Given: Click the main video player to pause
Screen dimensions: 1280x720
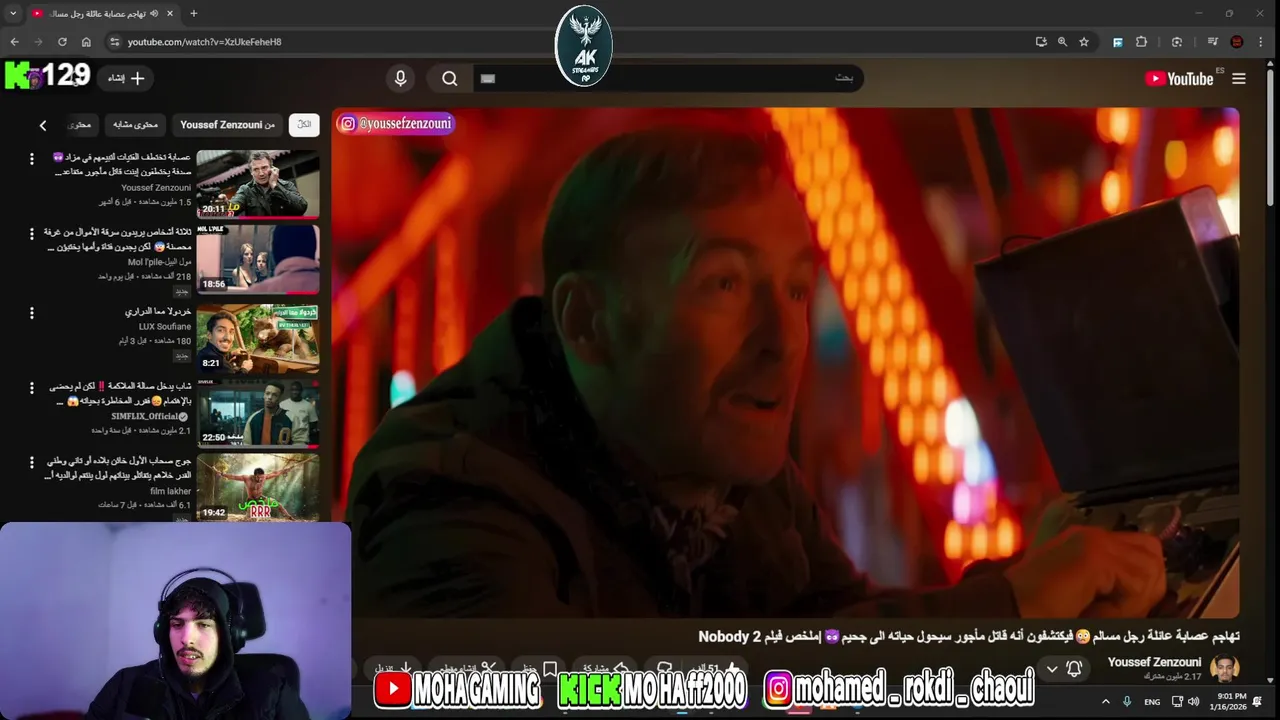Looking at the screenshot, I should [785, 363].
